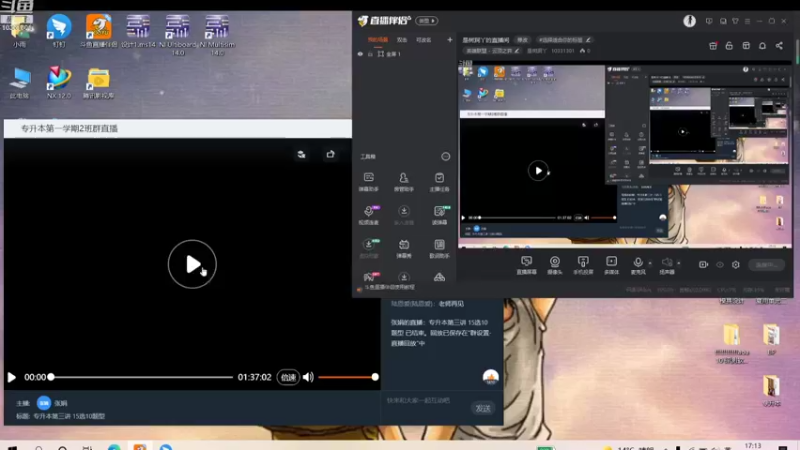Expand the speaker options arrow

click(679, 263)
